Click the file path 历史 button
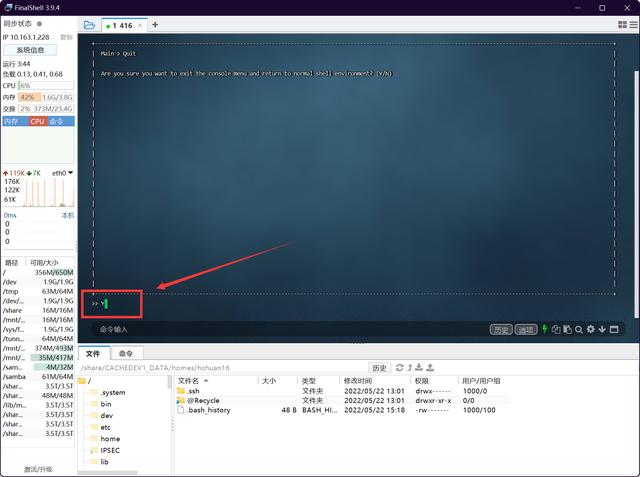The height and width of the screenshot is (477, 640). [380, 368]
